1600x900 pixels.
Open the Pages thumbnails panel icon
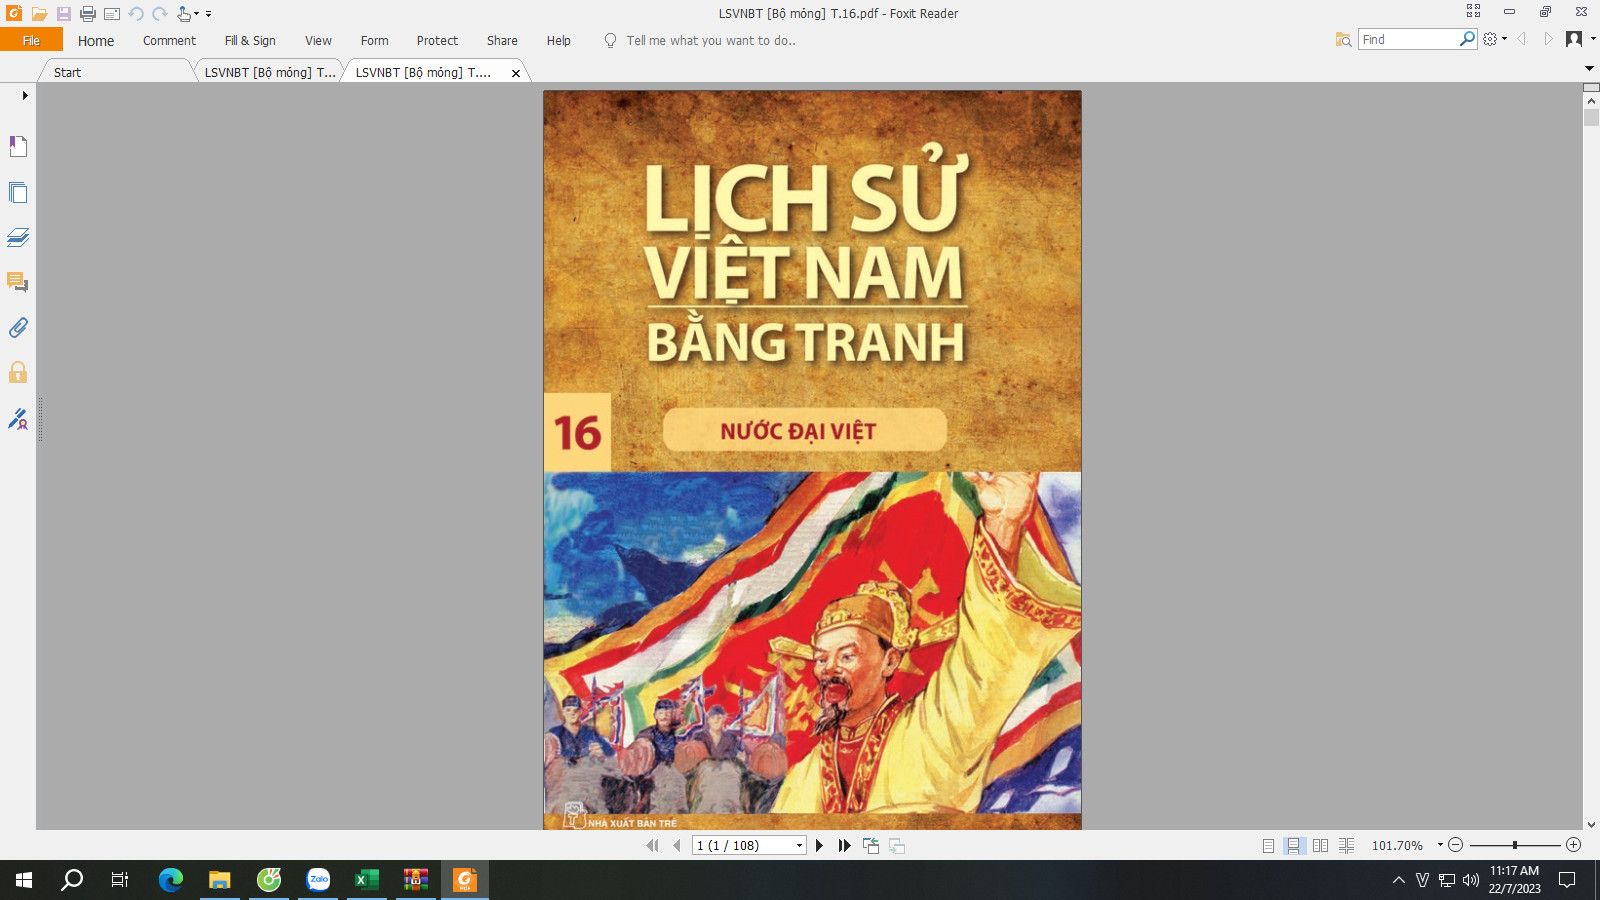click(18, 192)
